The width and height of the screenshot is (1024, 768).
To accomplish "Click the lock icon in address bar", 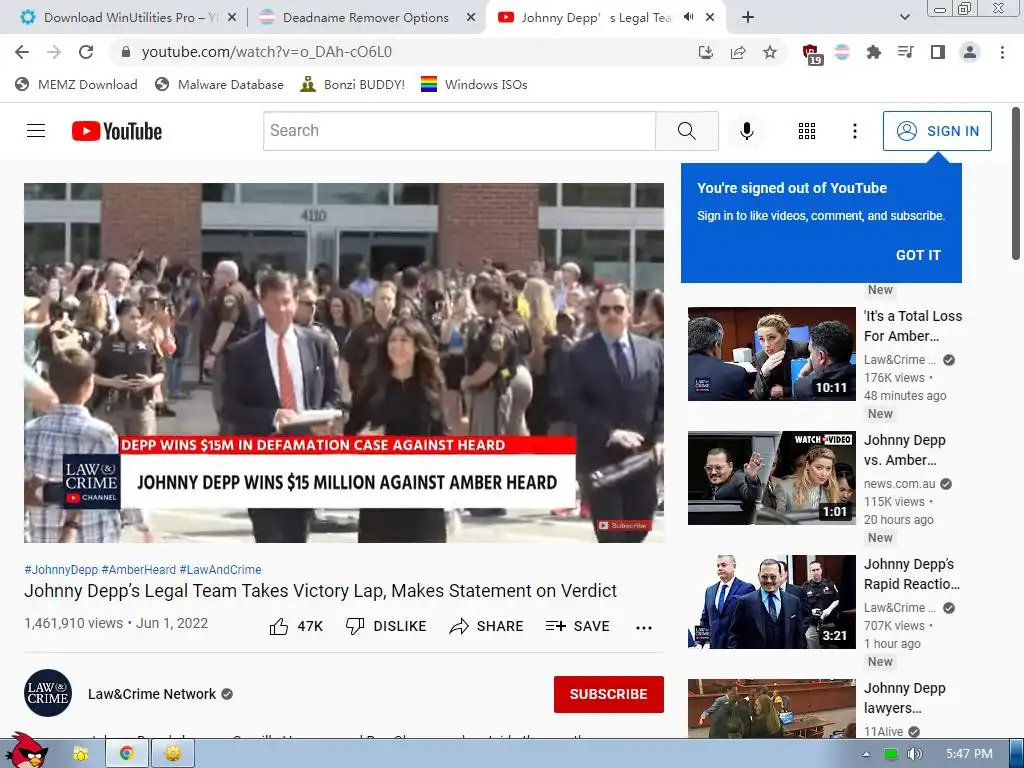I will [126, 52].
